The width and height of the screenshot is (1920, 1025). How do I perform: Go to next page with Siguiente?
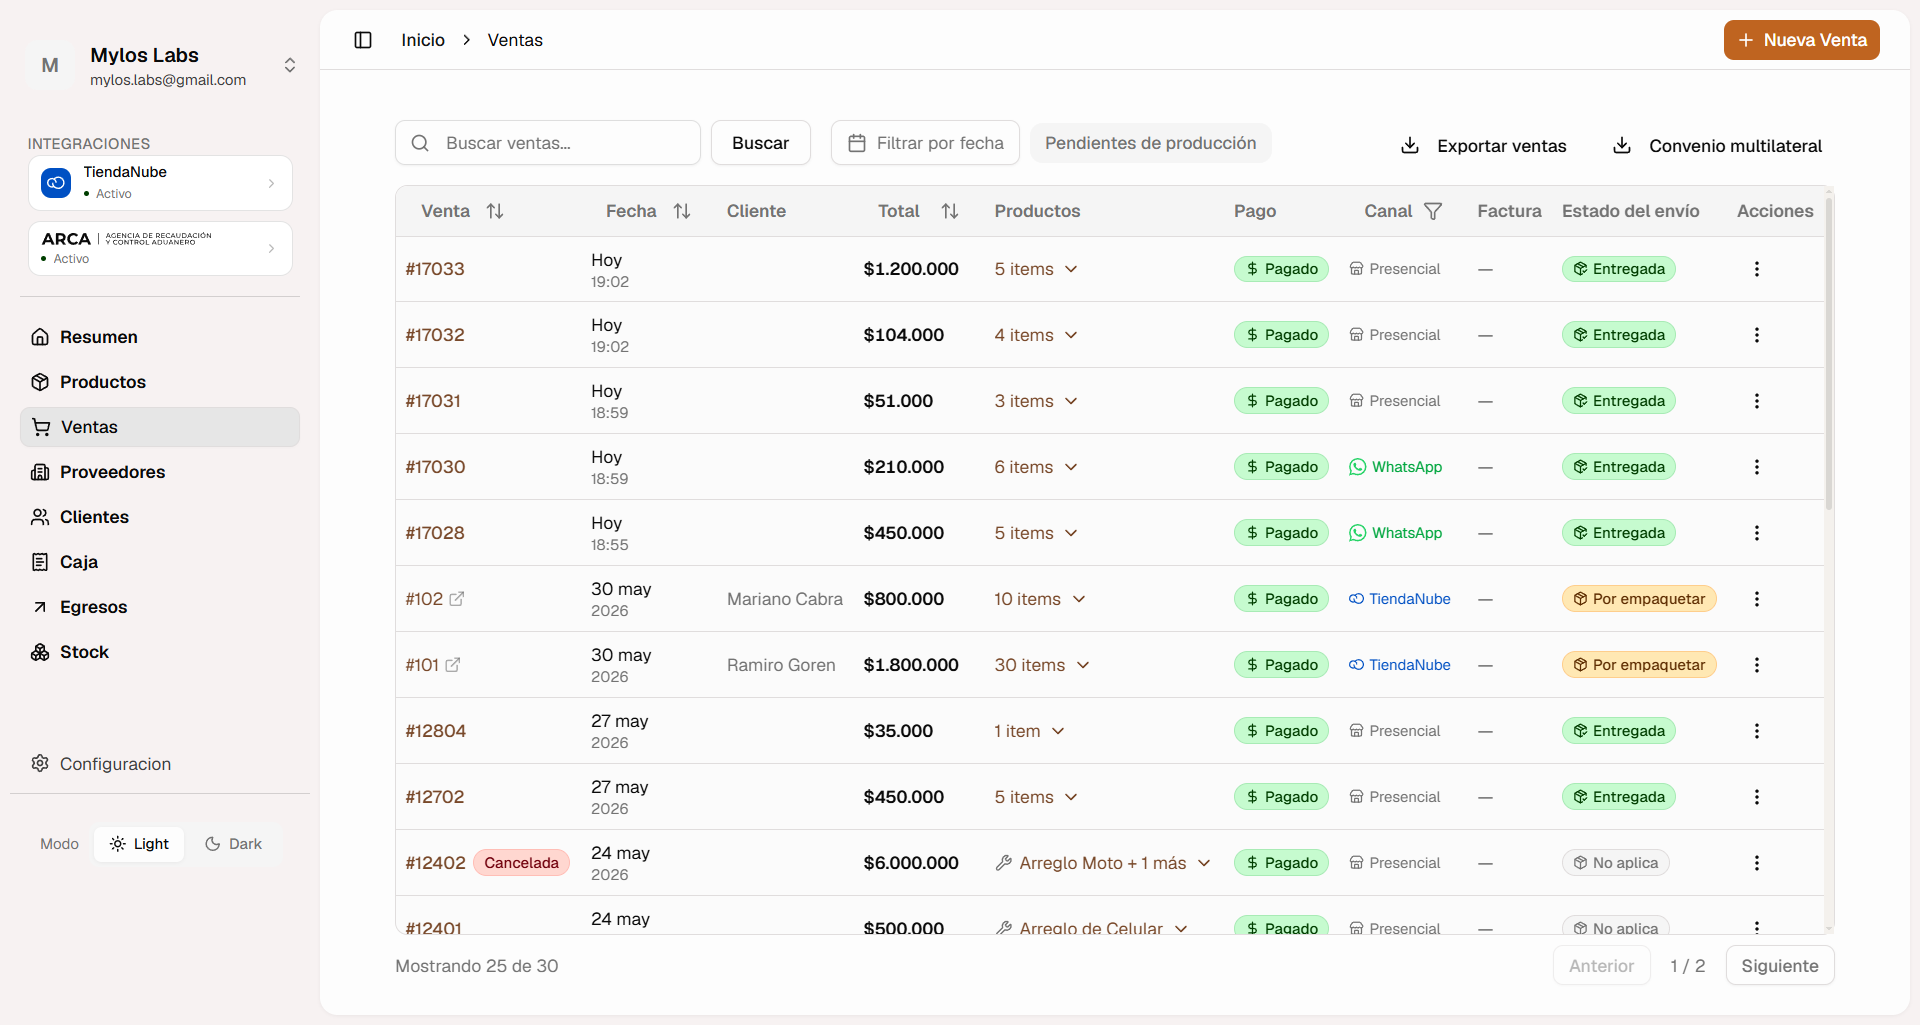(1780, 966)
